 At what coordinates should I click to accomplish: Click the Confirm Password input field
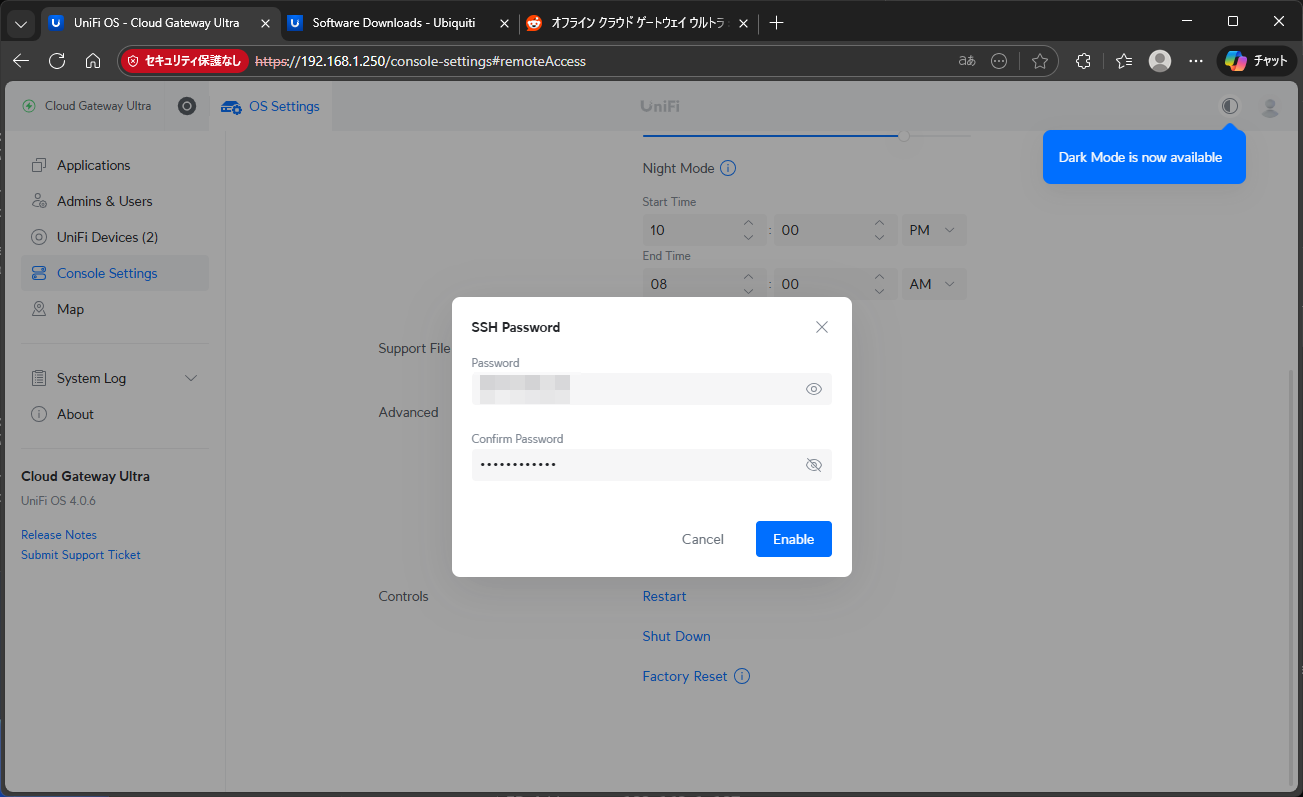click(x=635, y=465)
